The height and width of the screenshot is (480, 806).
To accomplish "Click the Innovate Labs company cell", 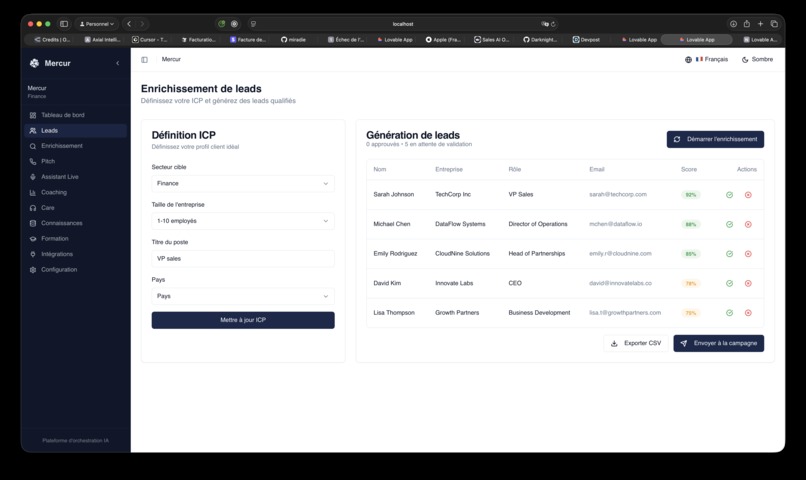I will coord(454,283).
